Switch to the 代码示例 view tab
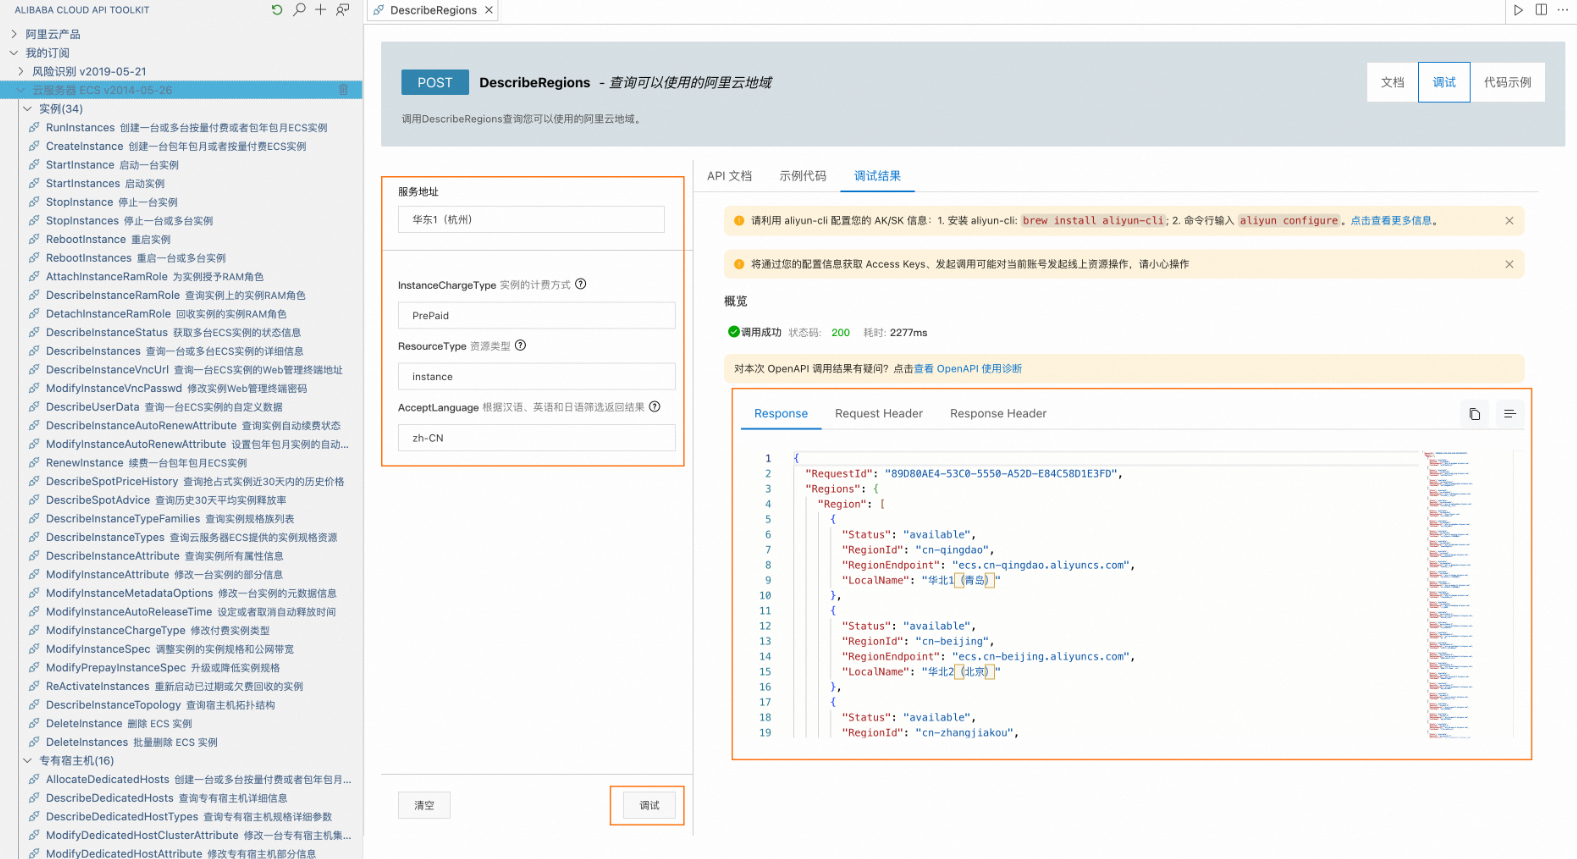Viewport: 1577px width, 859px height. [x=1508, y=82]
